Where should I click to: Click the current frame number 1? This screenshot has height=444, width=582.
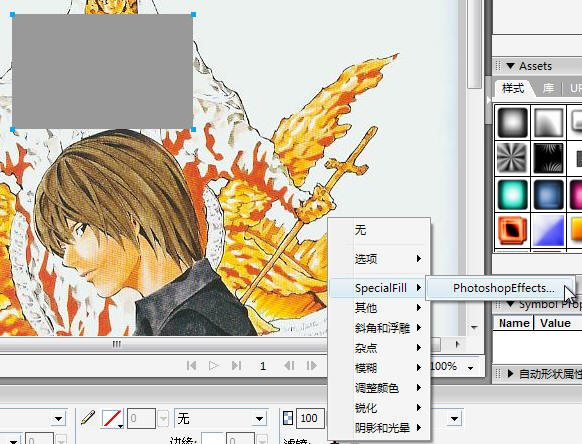(263, 366)
